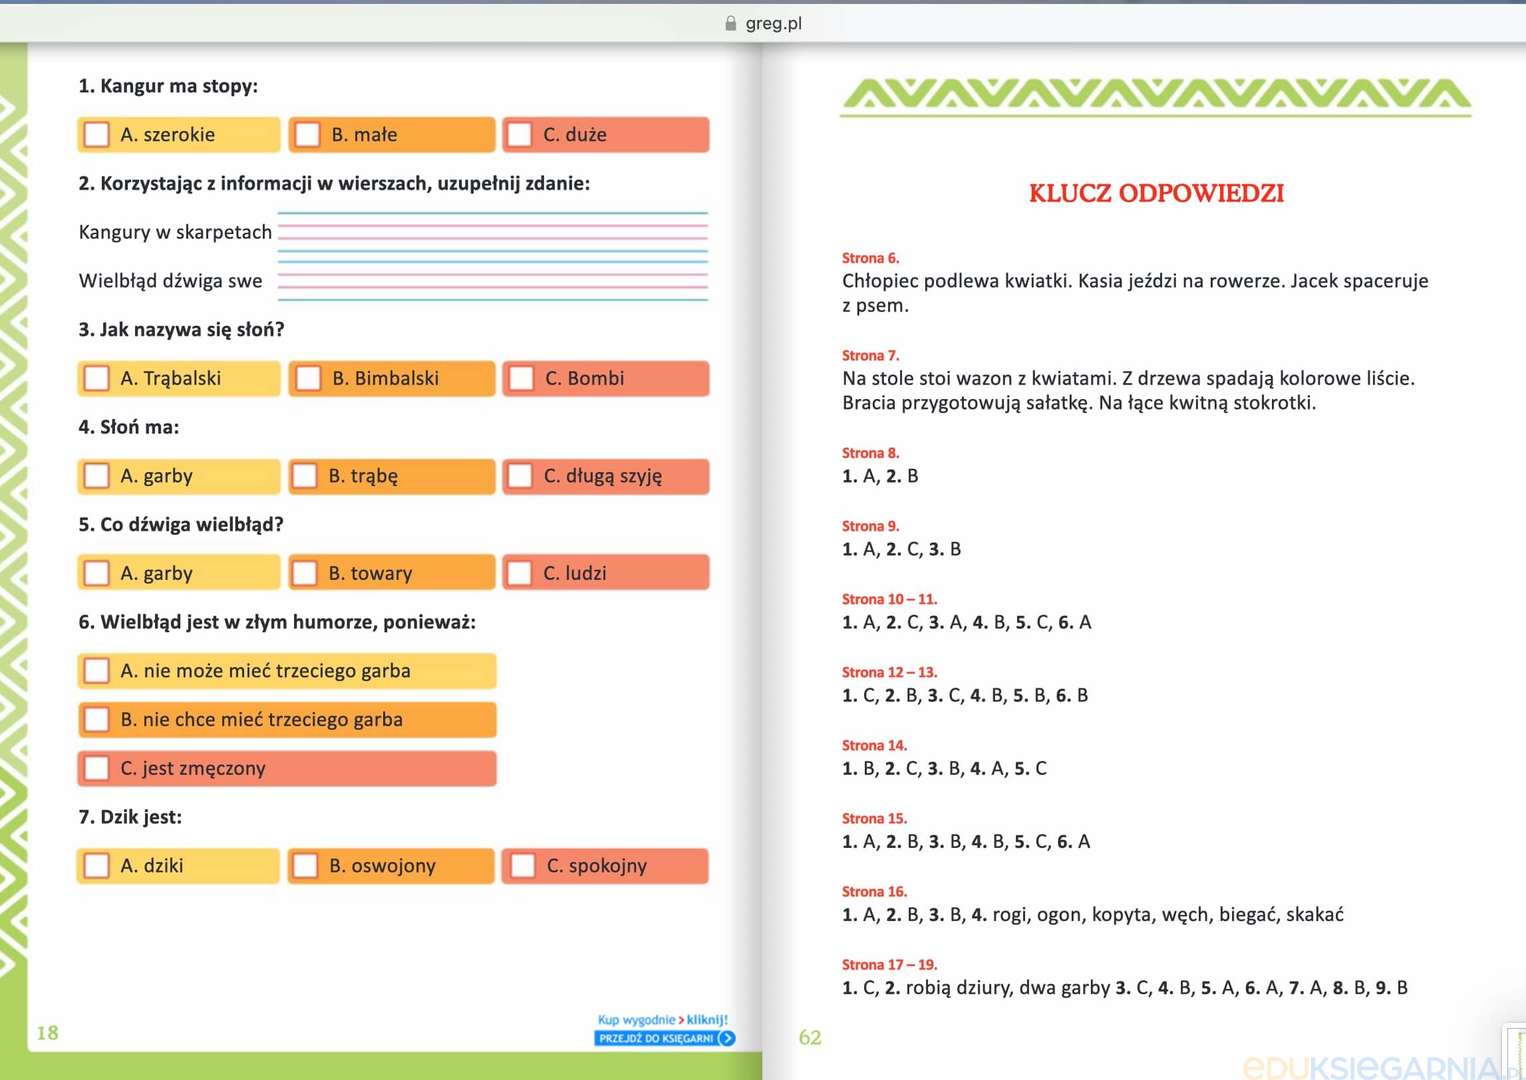Tick 'A. garby' under 'Co dźwiga wielbłąd?'
Viewport: 1526px width, 1080px height.
coord(97,573)
